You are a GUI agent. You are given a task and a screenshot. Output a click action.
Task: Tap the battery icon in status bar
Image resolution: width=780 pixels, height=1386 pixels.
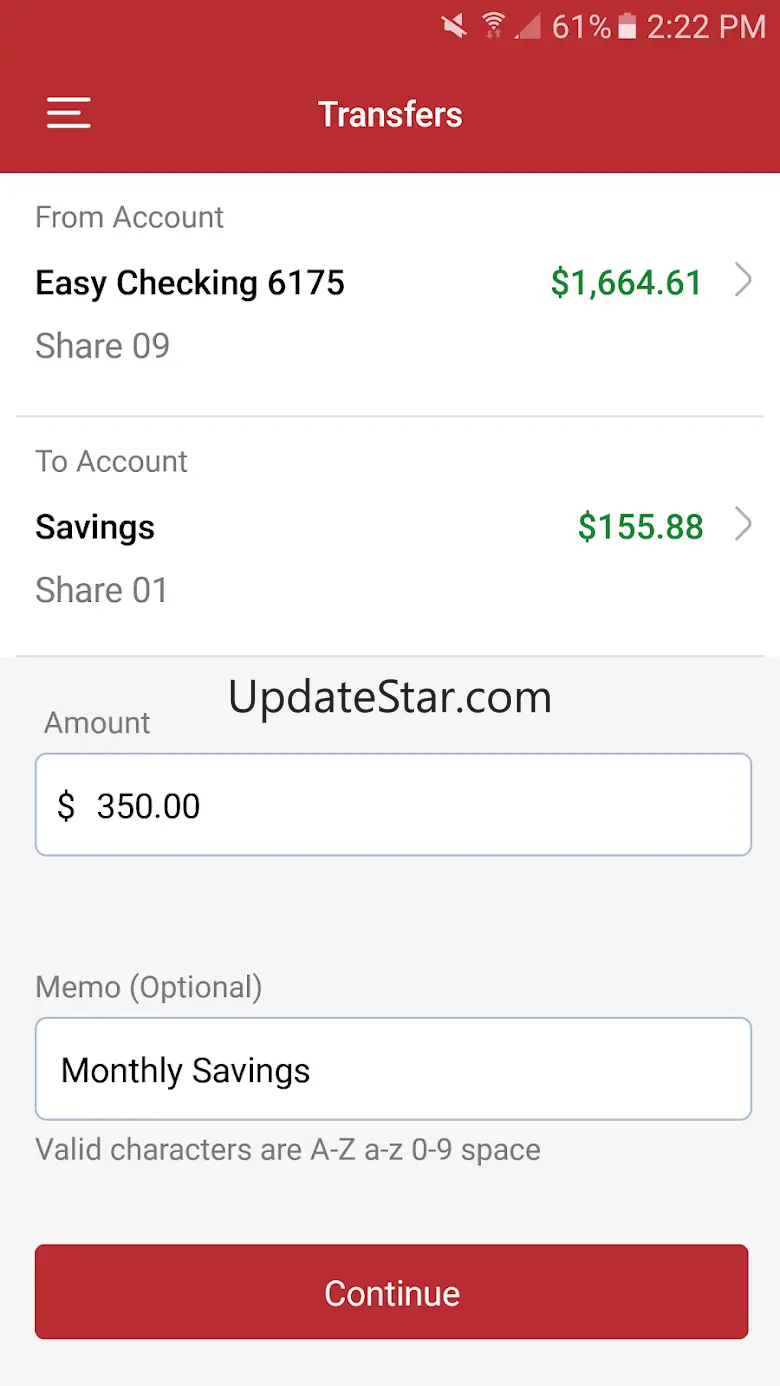tap(627, 27)
